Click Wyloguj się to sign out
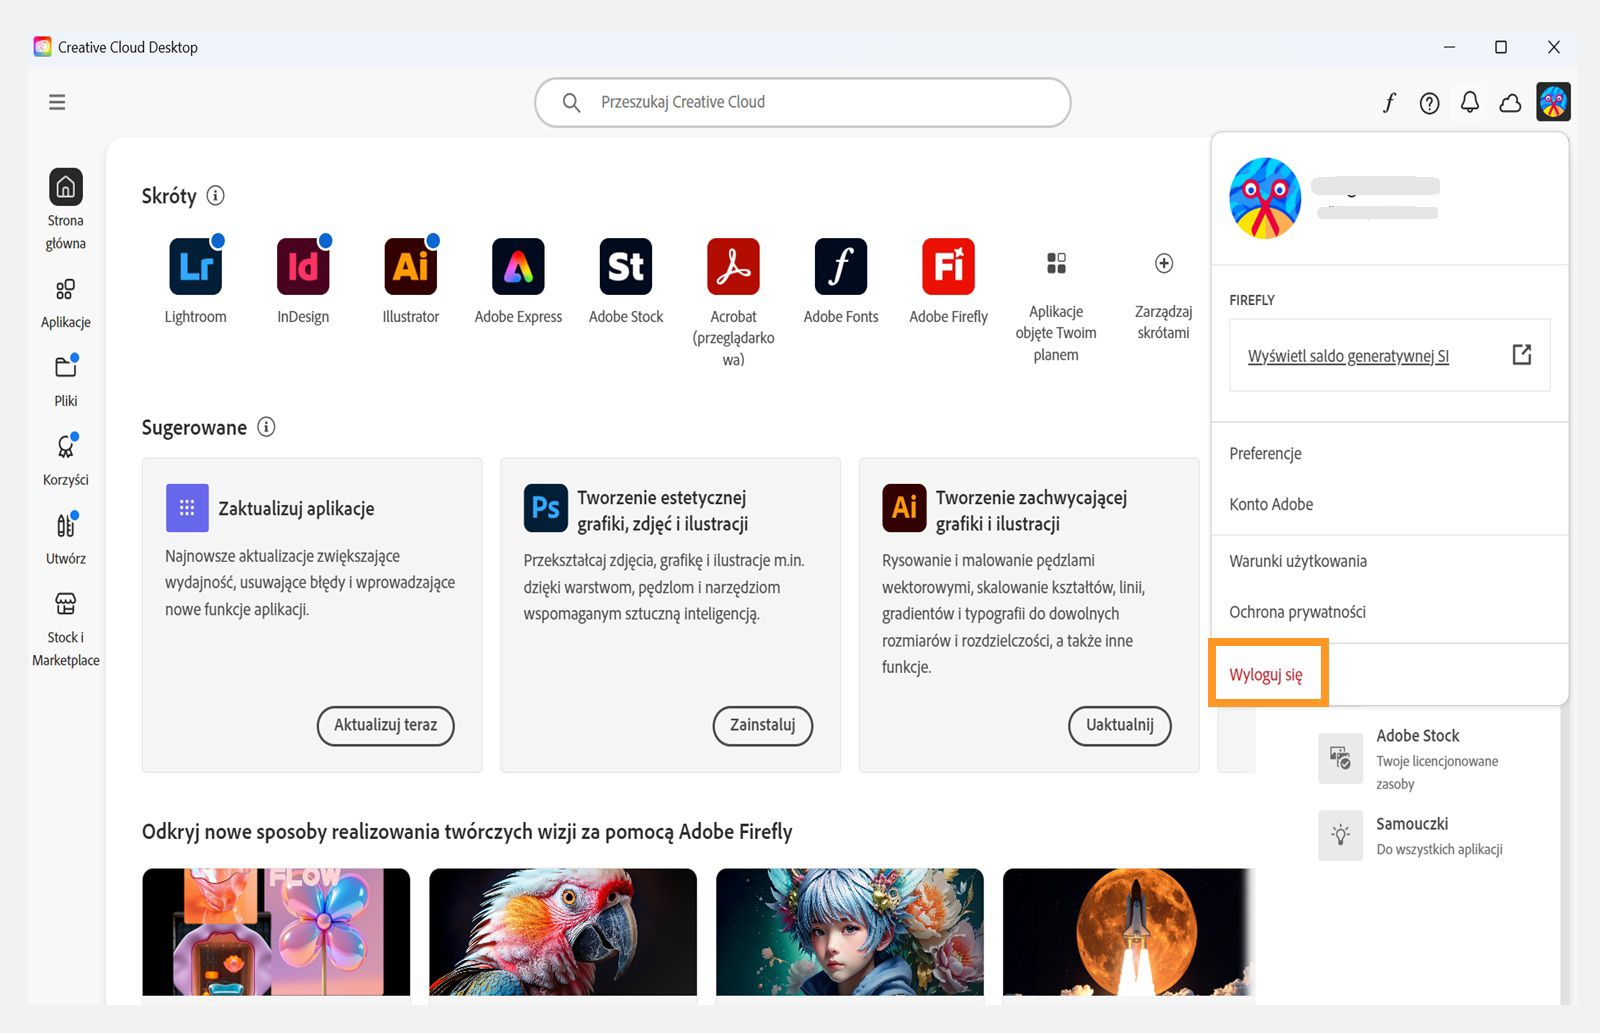Viewport: 1600px width, 1033px height. 1266,674
